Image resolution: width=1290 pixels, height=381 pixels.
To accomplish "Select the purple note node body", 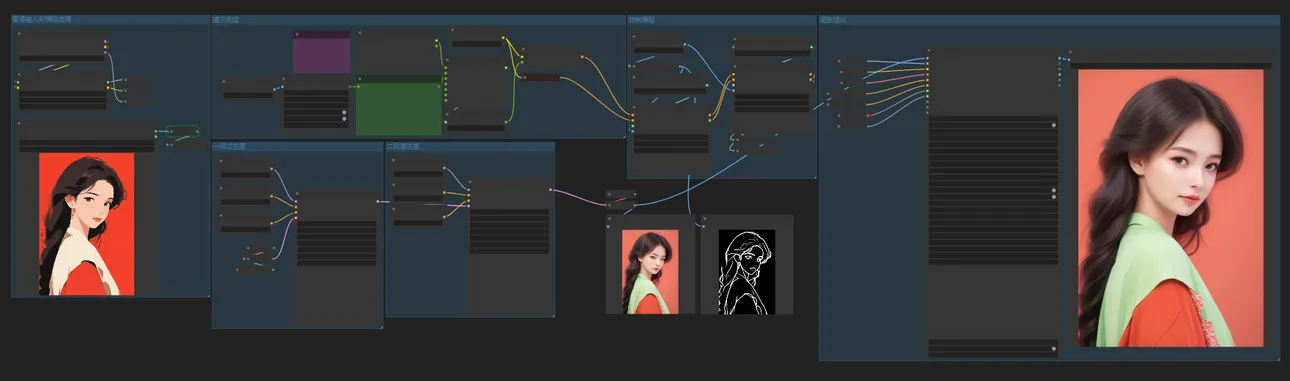I will (322, 56).
